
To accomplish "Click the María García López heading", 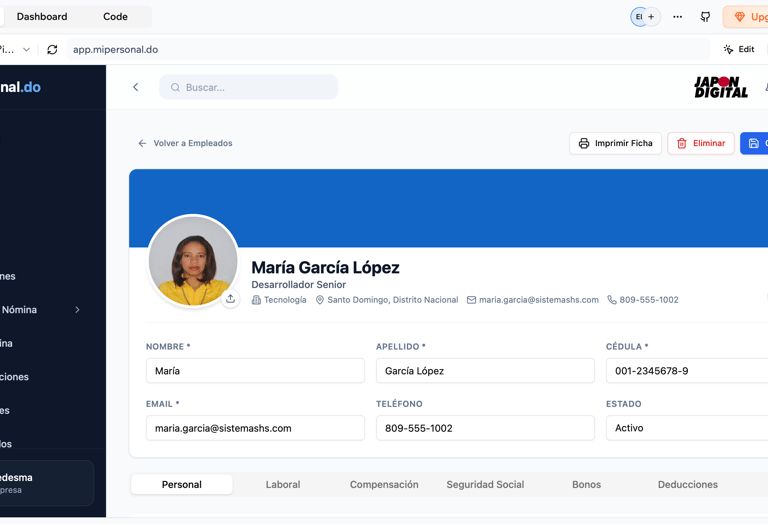I will tap(325, 267).
